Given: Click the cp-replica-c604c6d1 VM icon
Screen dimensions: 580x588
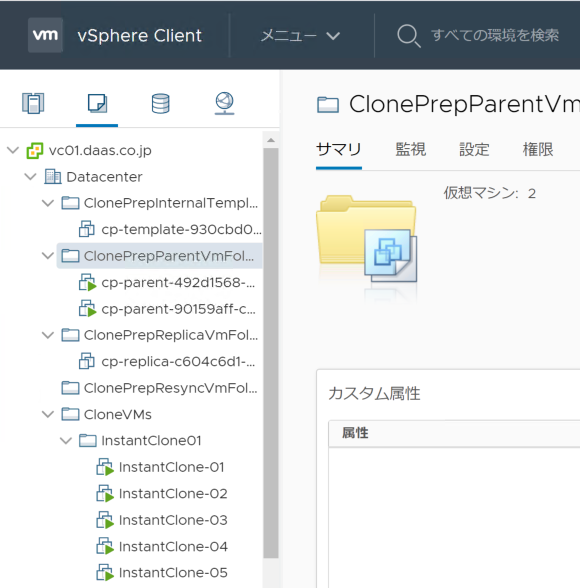Looking at the screenshot, I should [87, 361].
